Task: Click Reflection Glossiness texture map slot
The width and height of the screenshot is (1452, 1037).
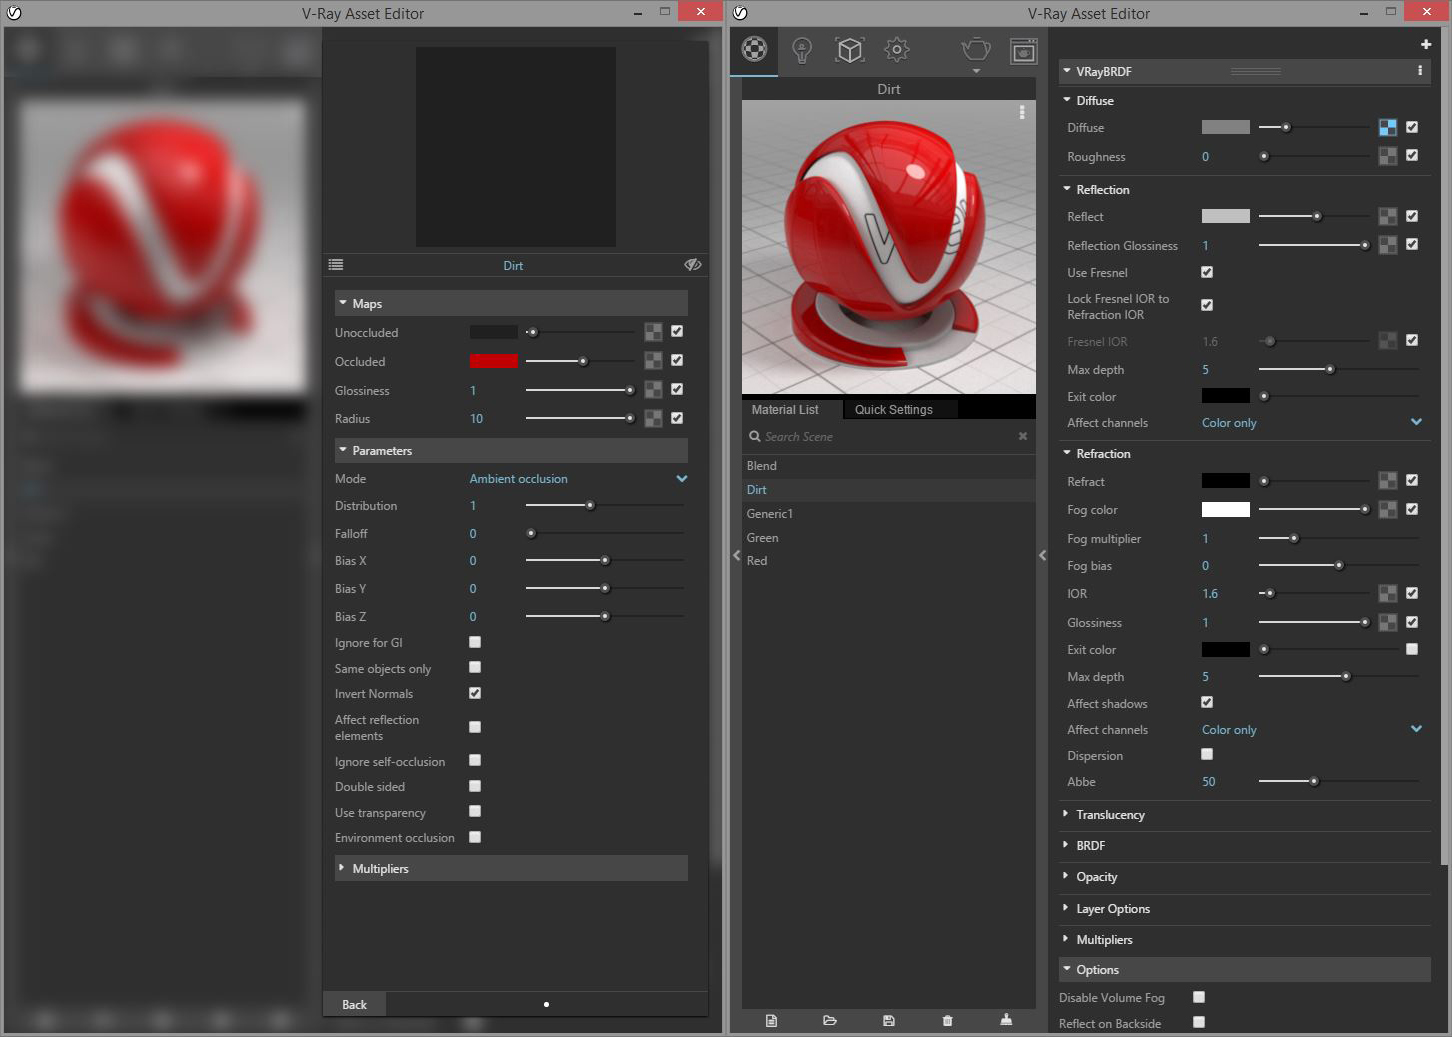Action: click(1388, 245)
